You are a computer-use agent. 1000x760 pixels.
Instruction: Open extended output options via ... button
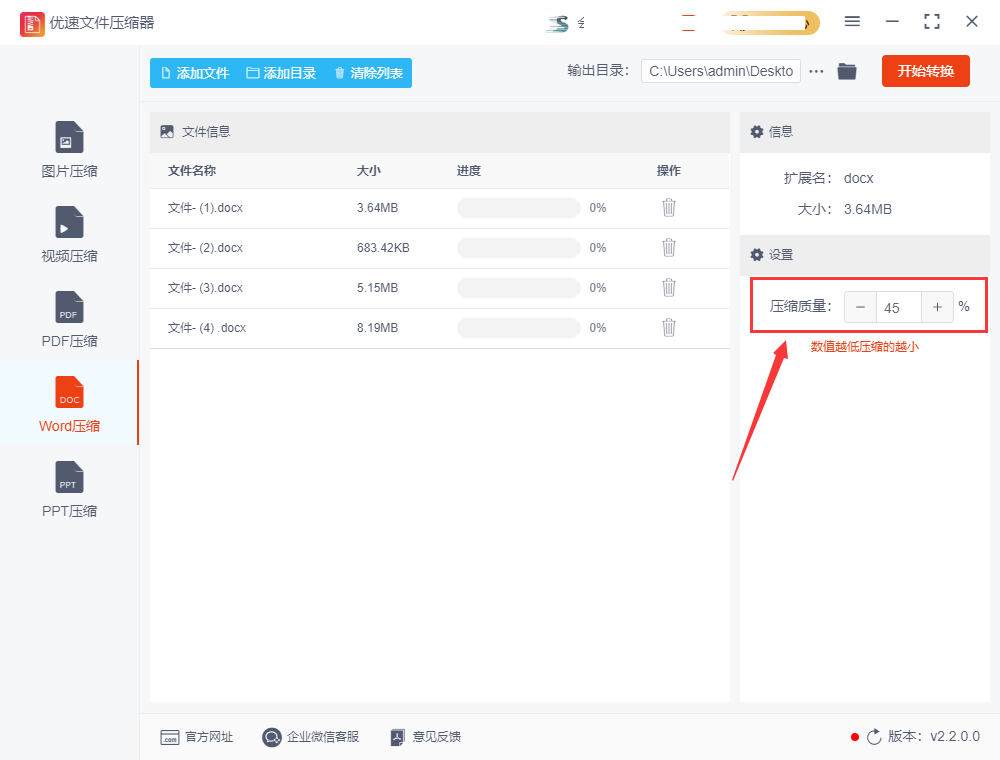[818, 71]
